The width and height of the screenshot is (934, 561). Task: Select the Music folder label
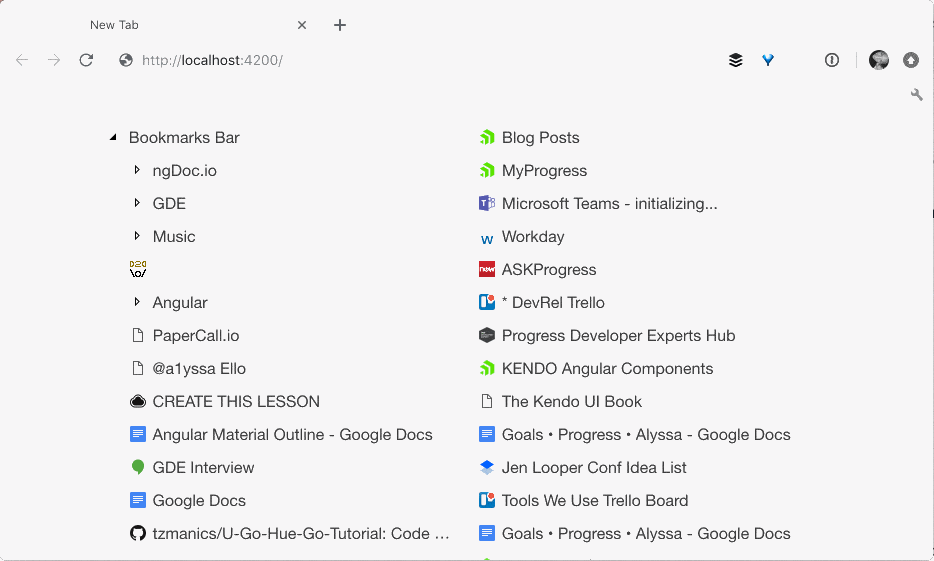tap(174, 236)
